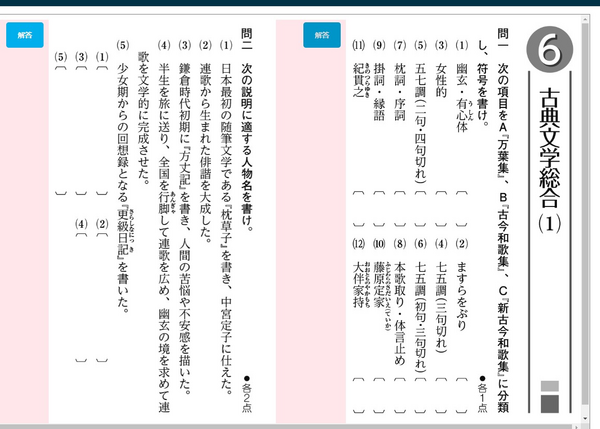This screenshot has width=600, height=429.
Task: Click answer blank (2) of 問二
Action: (x=102, y=297)
